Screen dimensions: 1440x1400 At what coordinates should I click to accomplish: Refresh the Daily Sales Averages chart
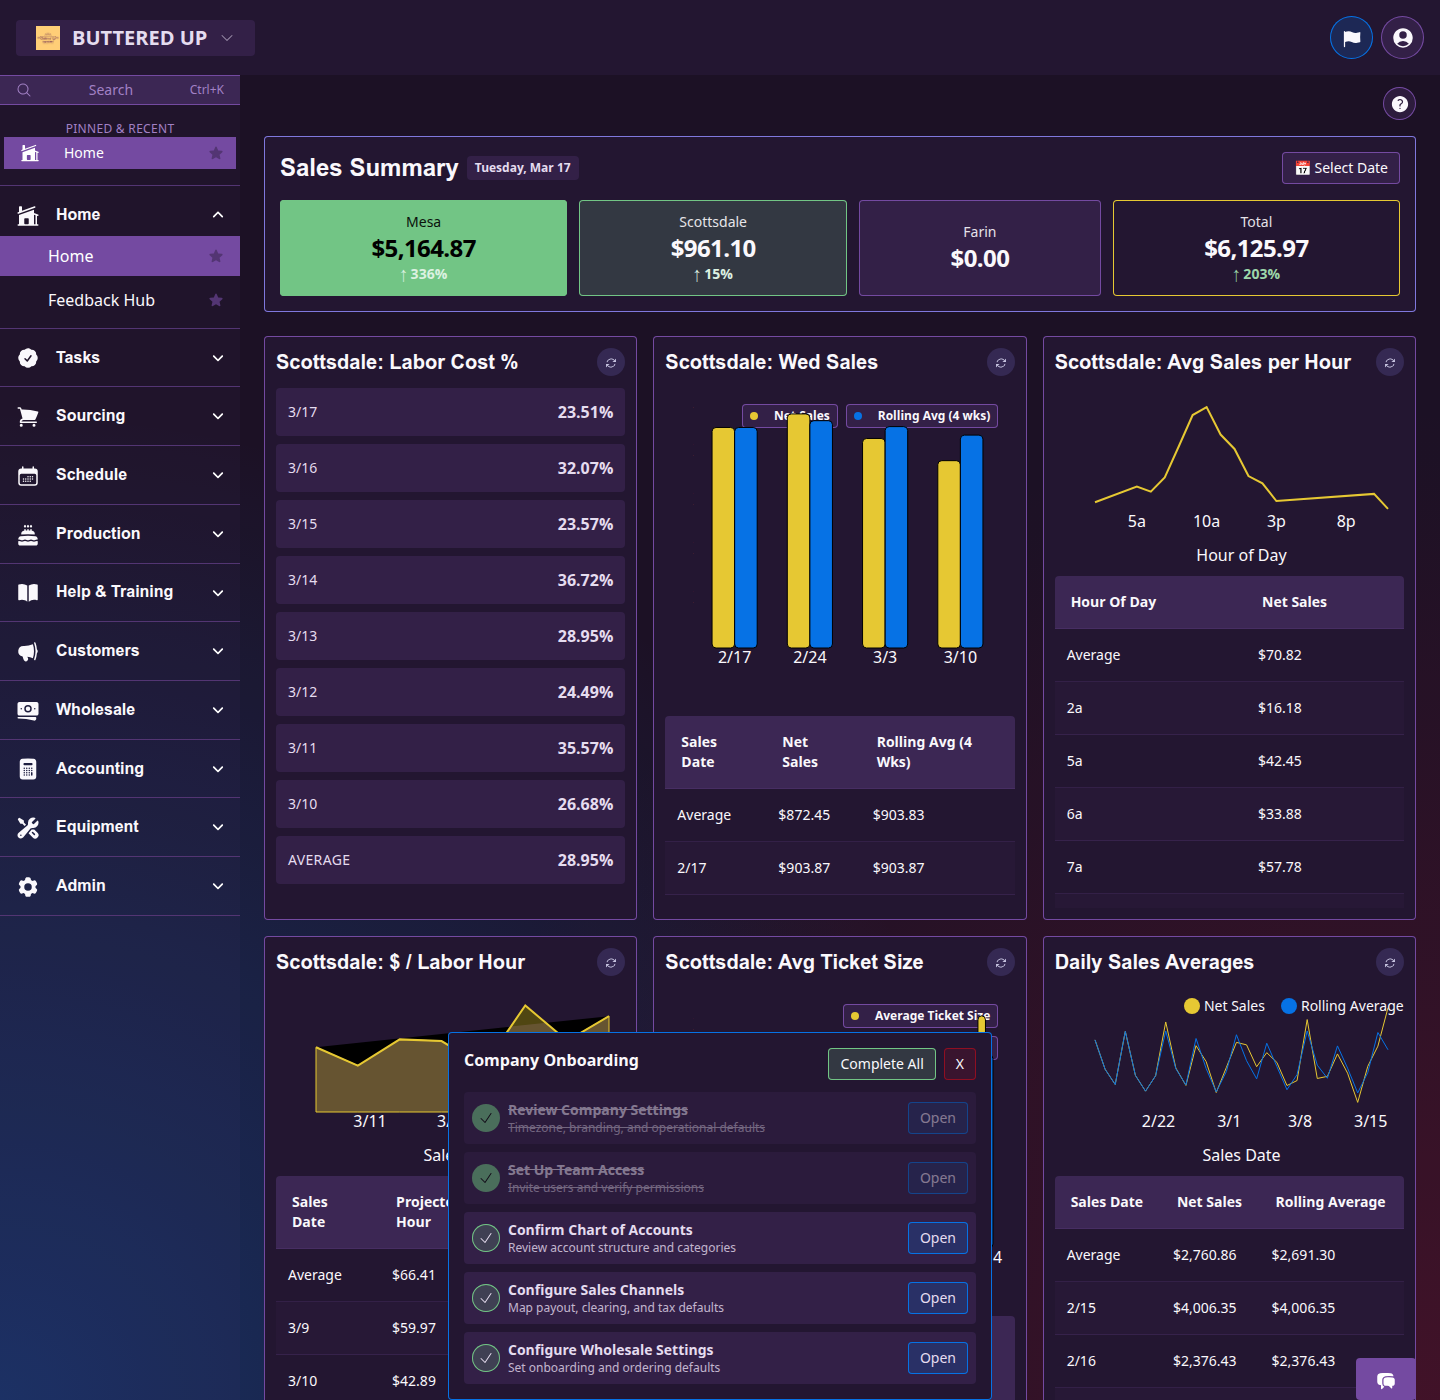(1389, 962)
